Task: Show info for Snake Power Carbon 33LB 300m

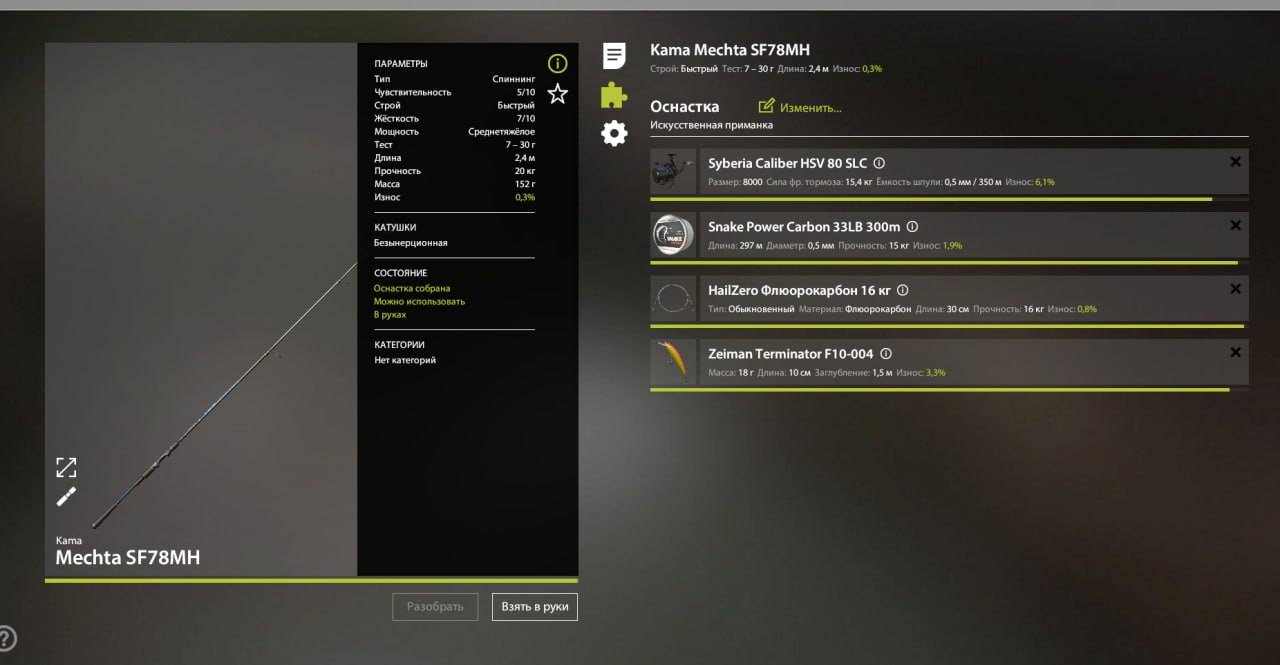Action: click(912, 227)
